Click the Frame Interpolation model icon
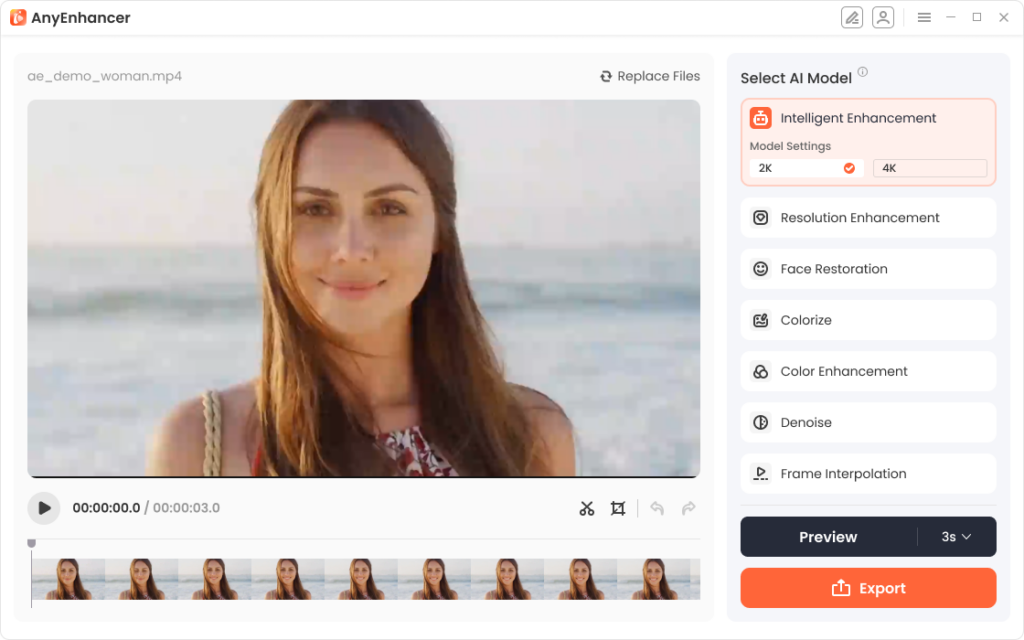 760,473
